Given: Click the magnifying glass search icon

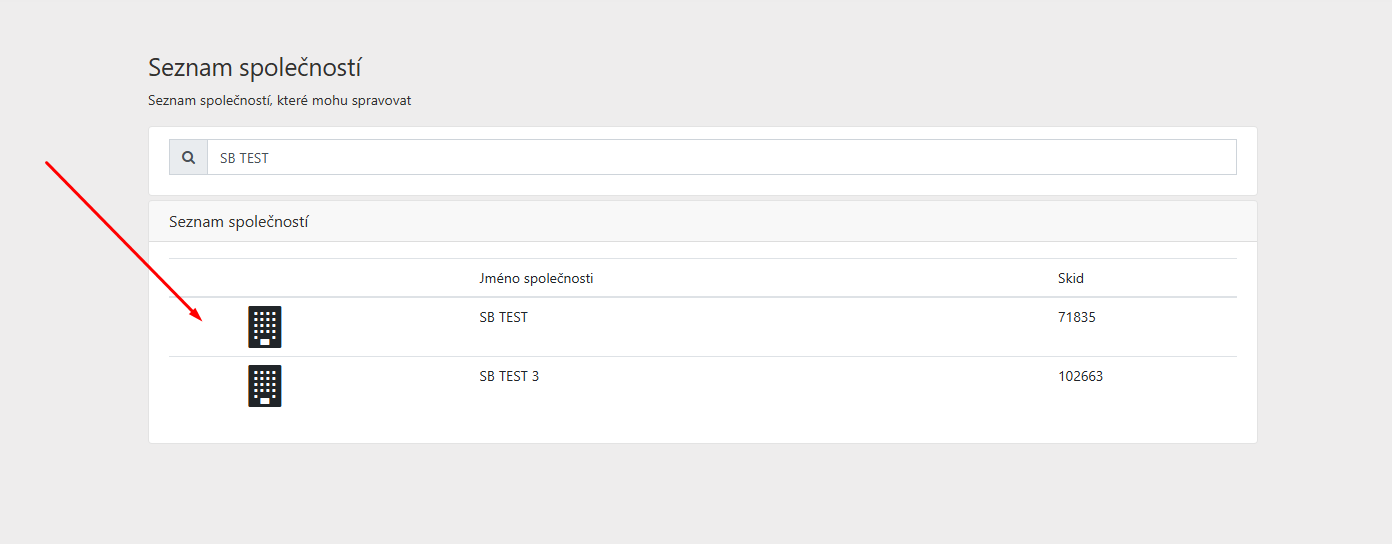Looking at the screenshot, I should pos(188,157).
